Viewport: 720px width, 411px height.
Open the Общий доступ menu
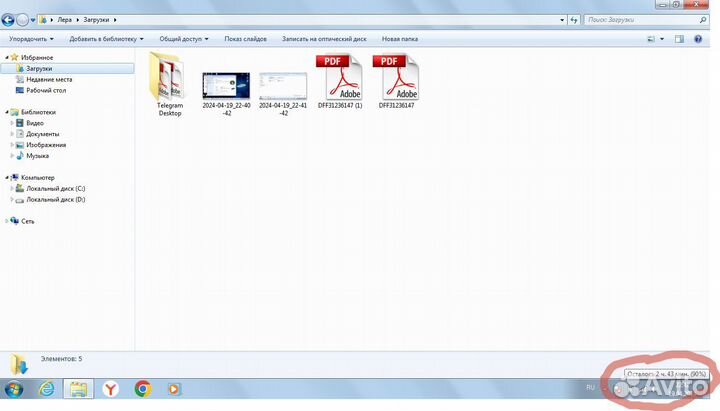184,39
